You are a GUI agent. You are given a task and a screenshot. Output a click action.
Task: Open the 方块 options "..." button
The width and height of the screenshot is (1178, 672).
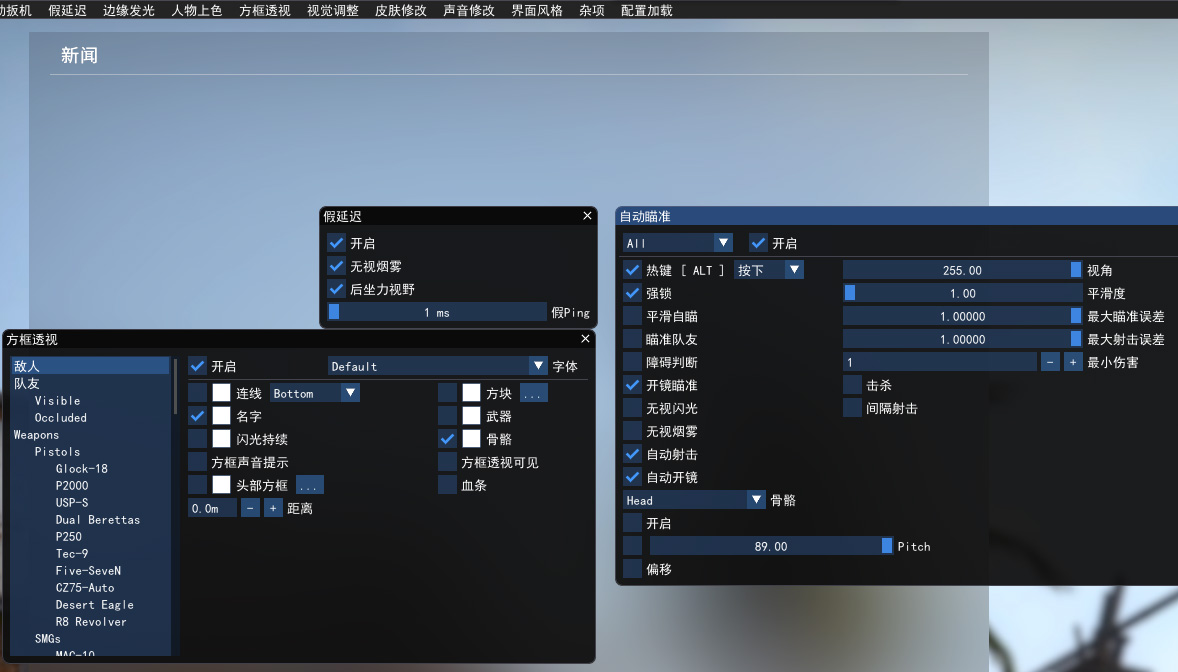click(533, 393)
